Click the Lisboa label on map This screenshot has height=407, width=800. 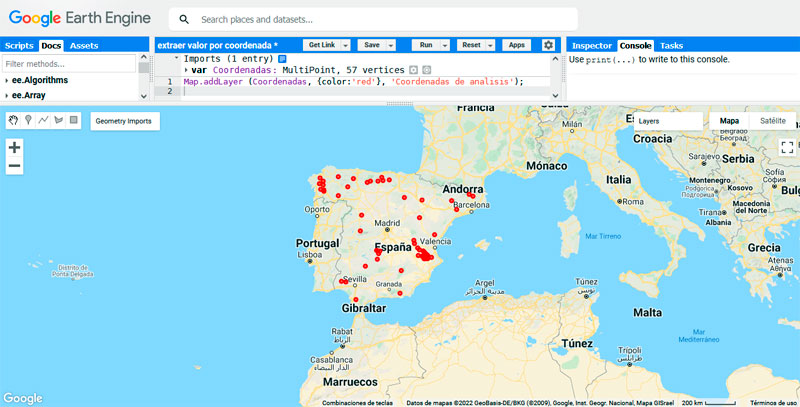pos(310,255)
